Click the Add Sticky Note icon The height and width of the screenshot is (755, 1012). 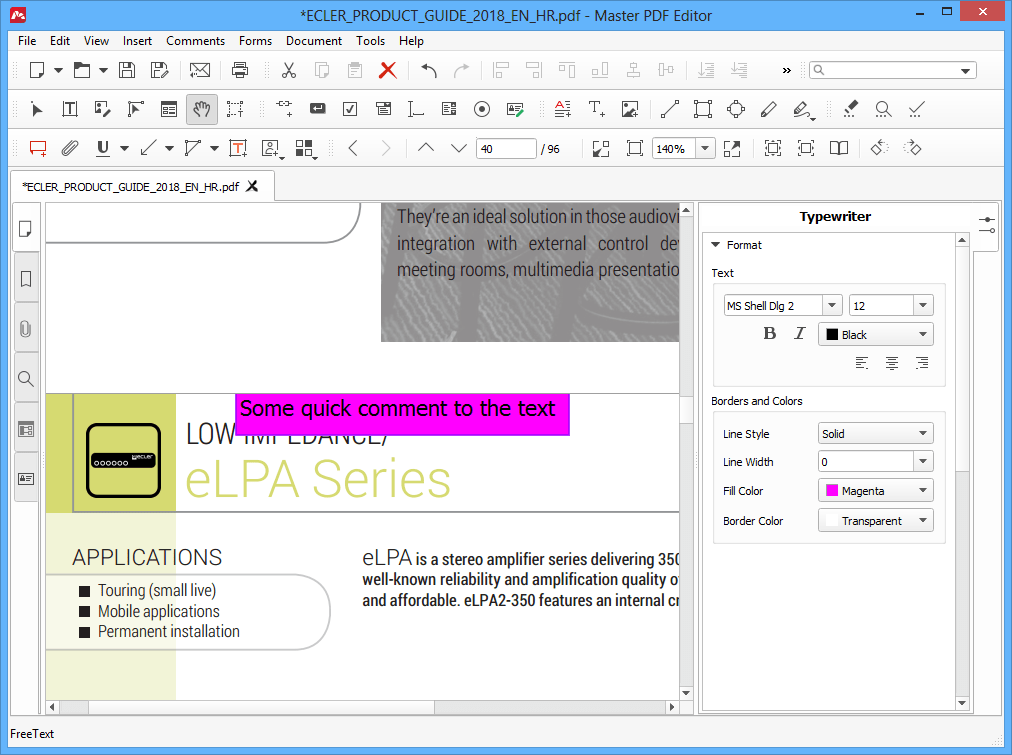(x=38, y=148)
